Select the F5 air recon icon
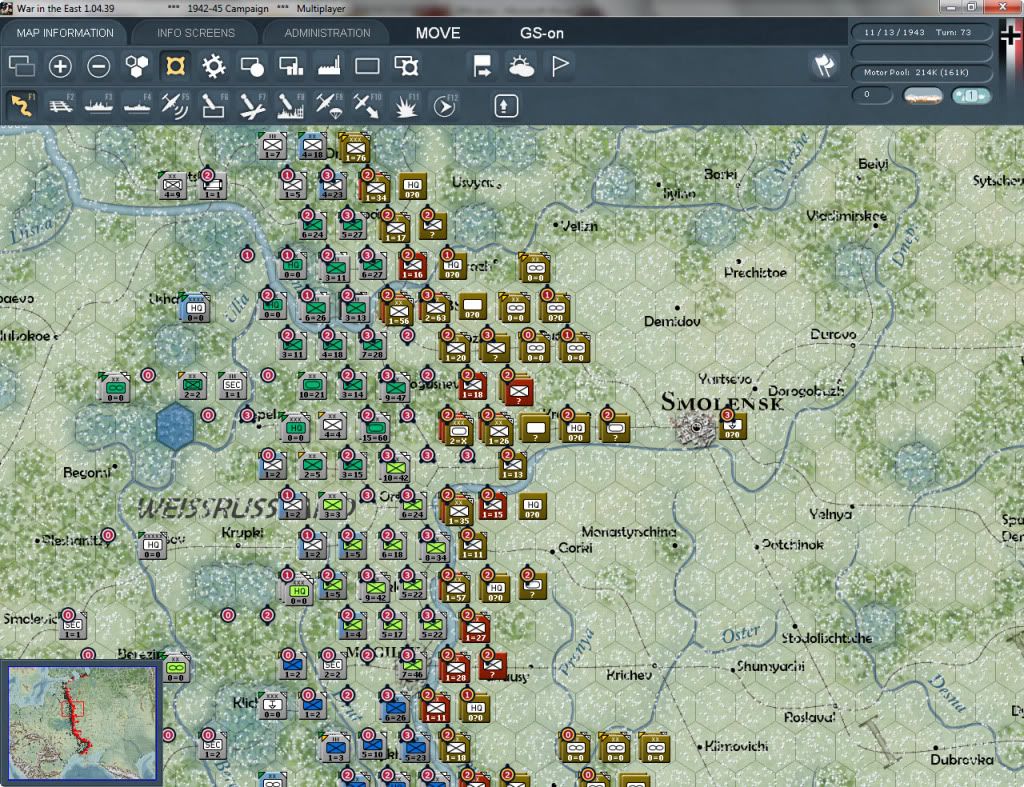 tap(175, 105)
